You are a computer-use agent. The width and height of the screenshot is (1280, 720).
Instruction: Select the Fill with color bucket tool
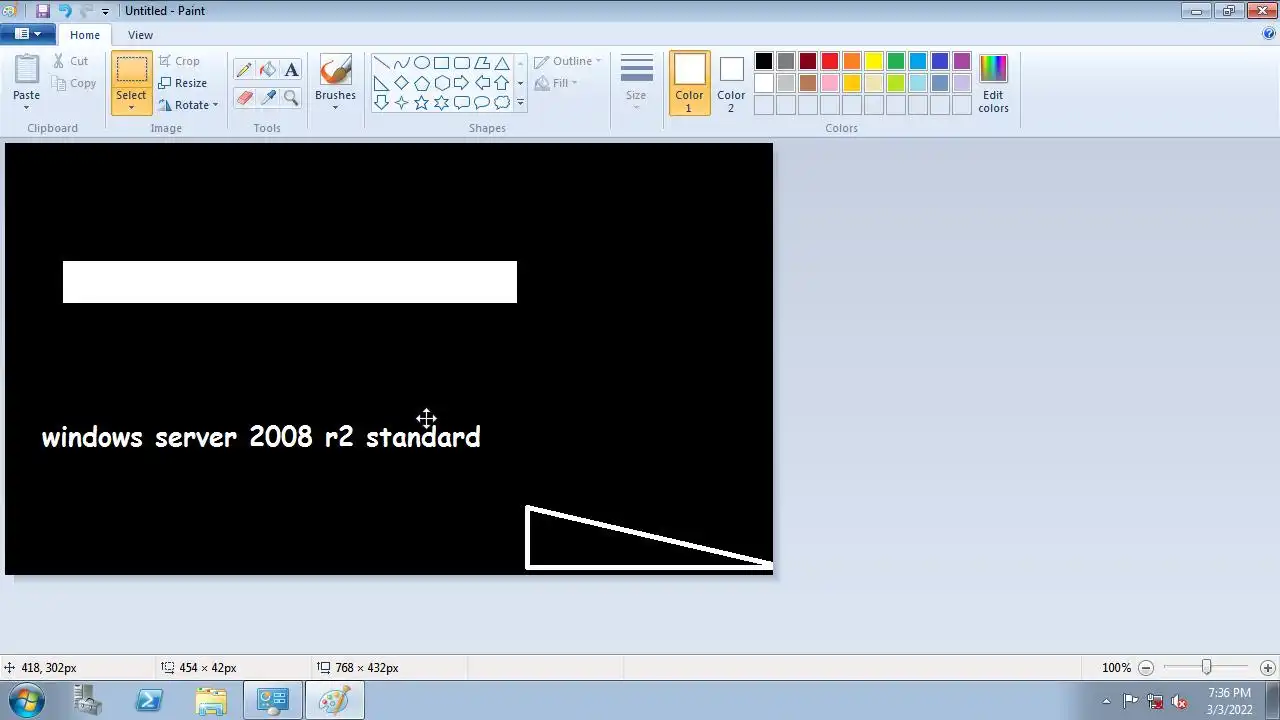pos(268,70)
